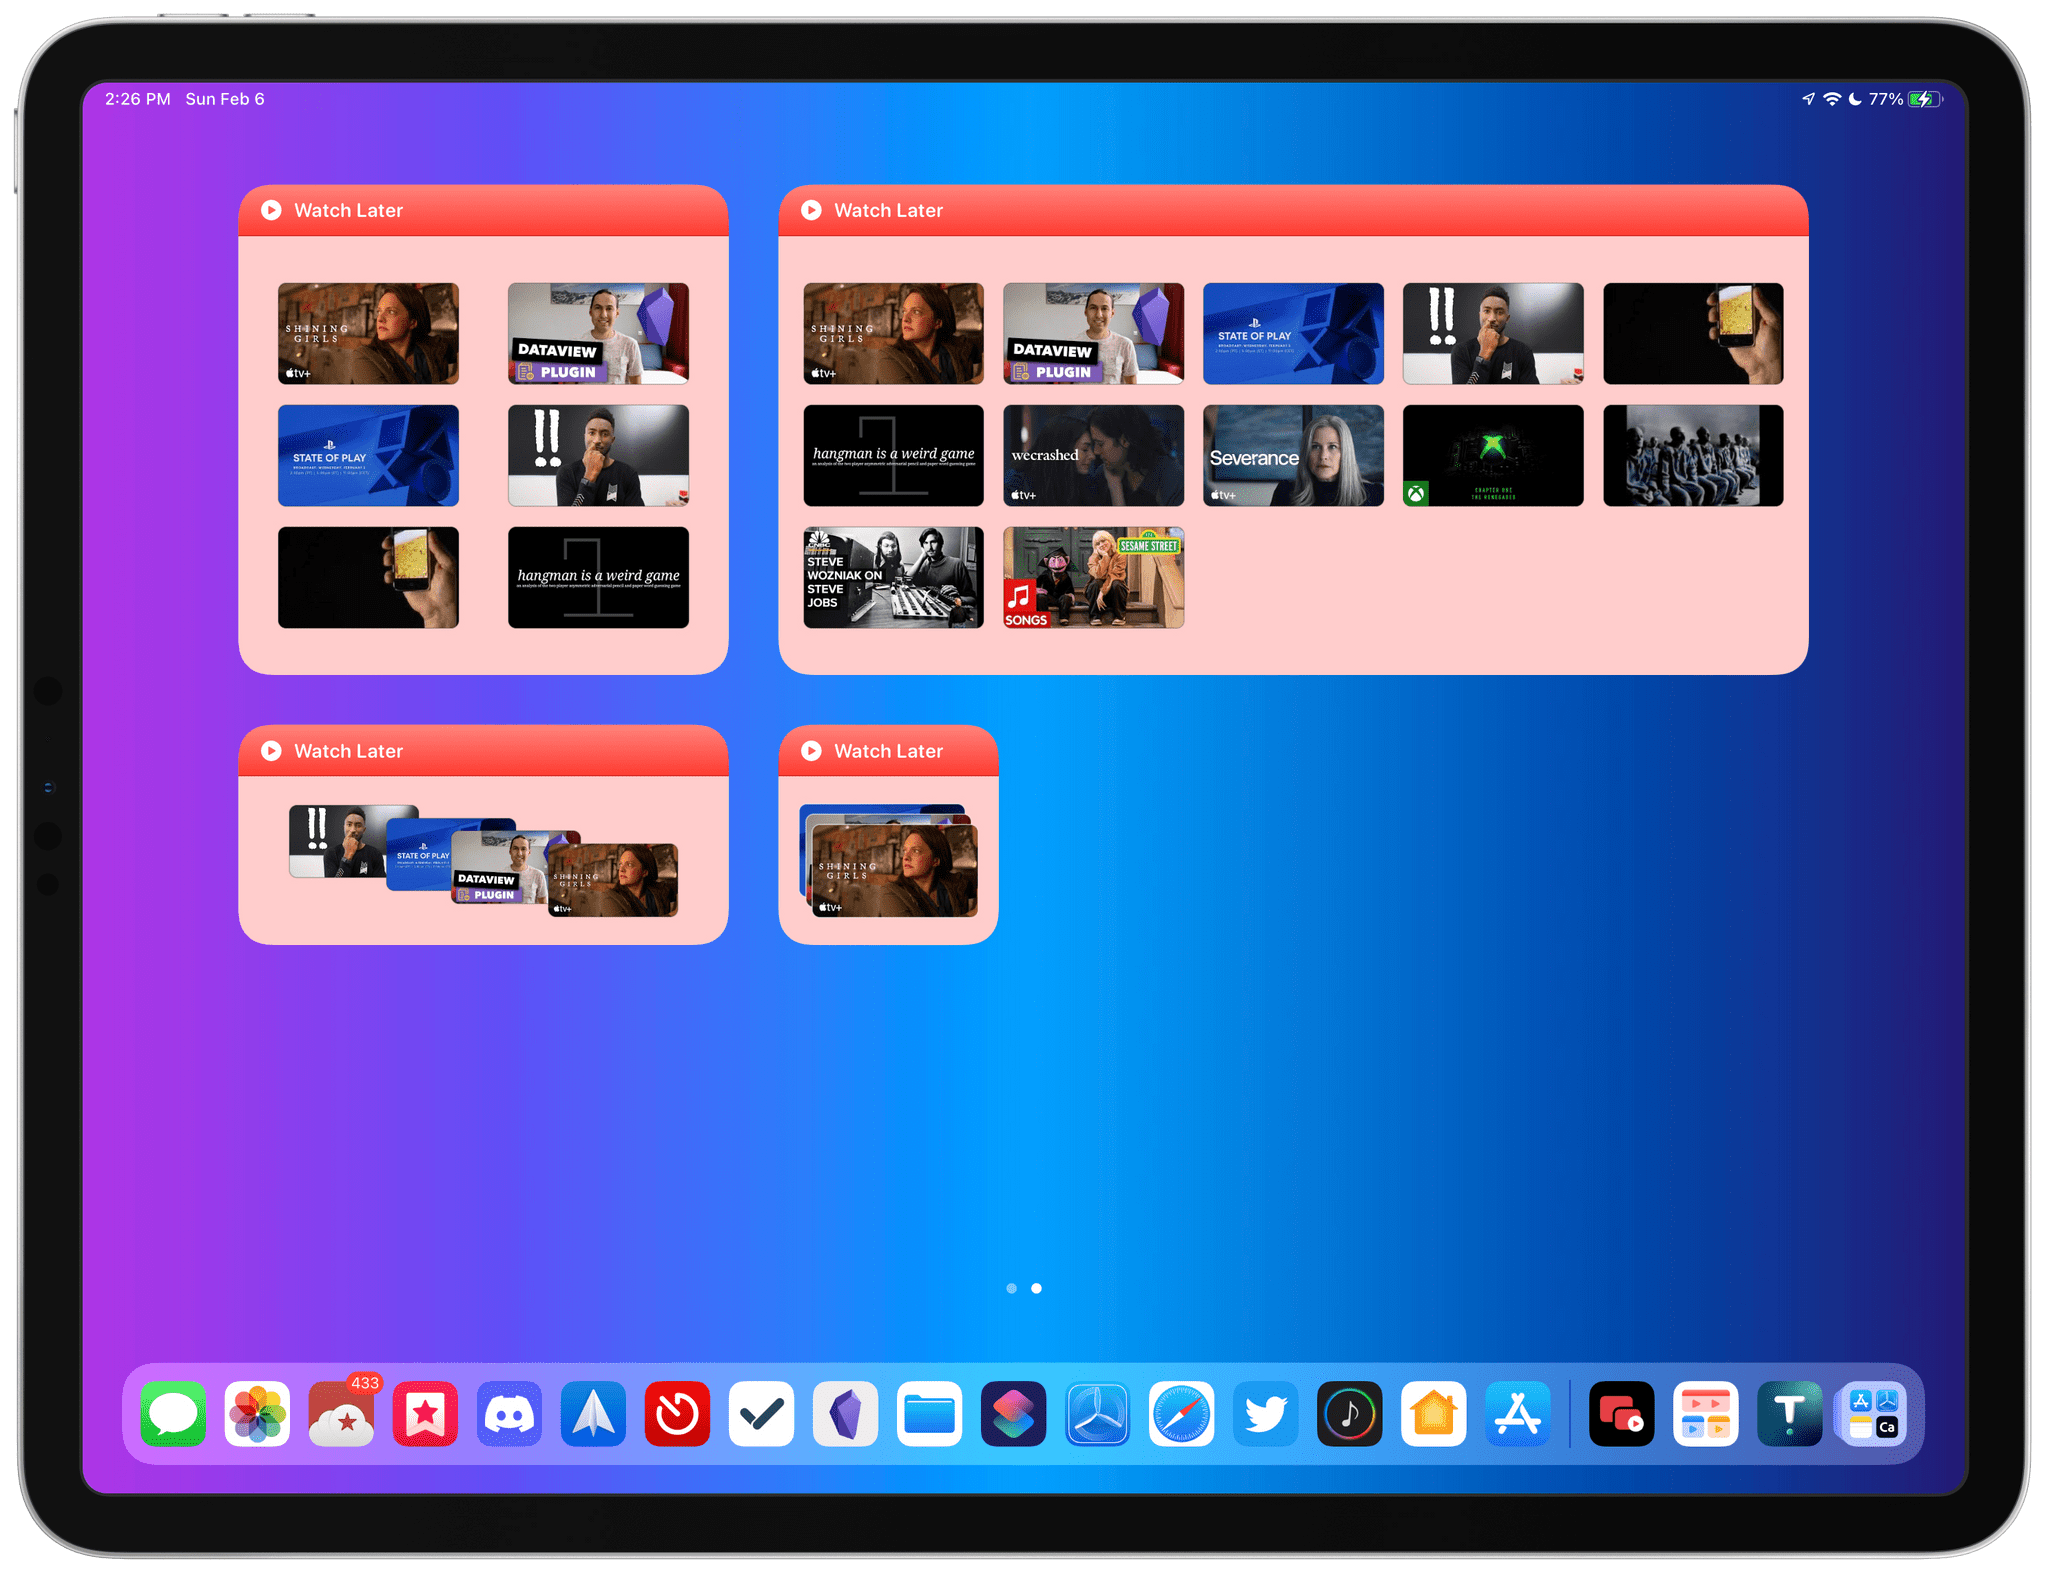Open Shining Girls video in large widget

pyautogui.click(x=893, y=333)
